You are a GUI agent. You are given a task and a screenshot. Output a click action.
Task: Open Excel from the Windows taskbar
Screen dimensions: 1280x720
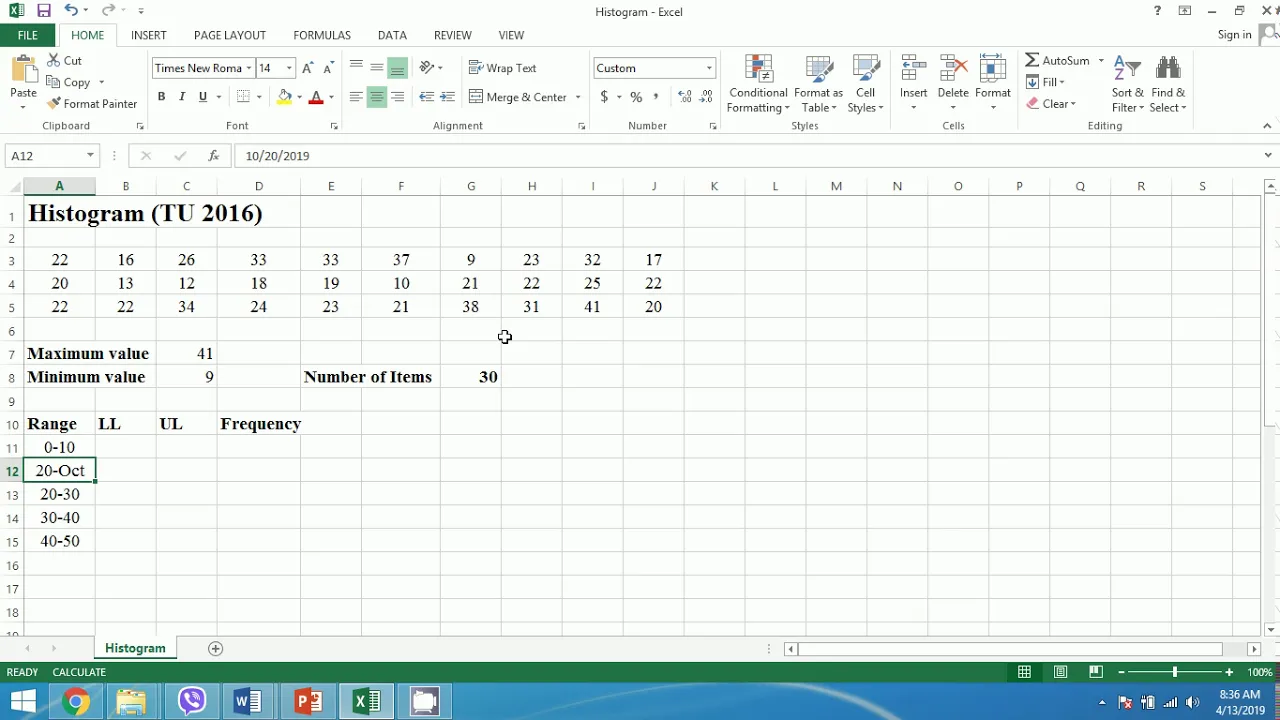click(366, 702)
